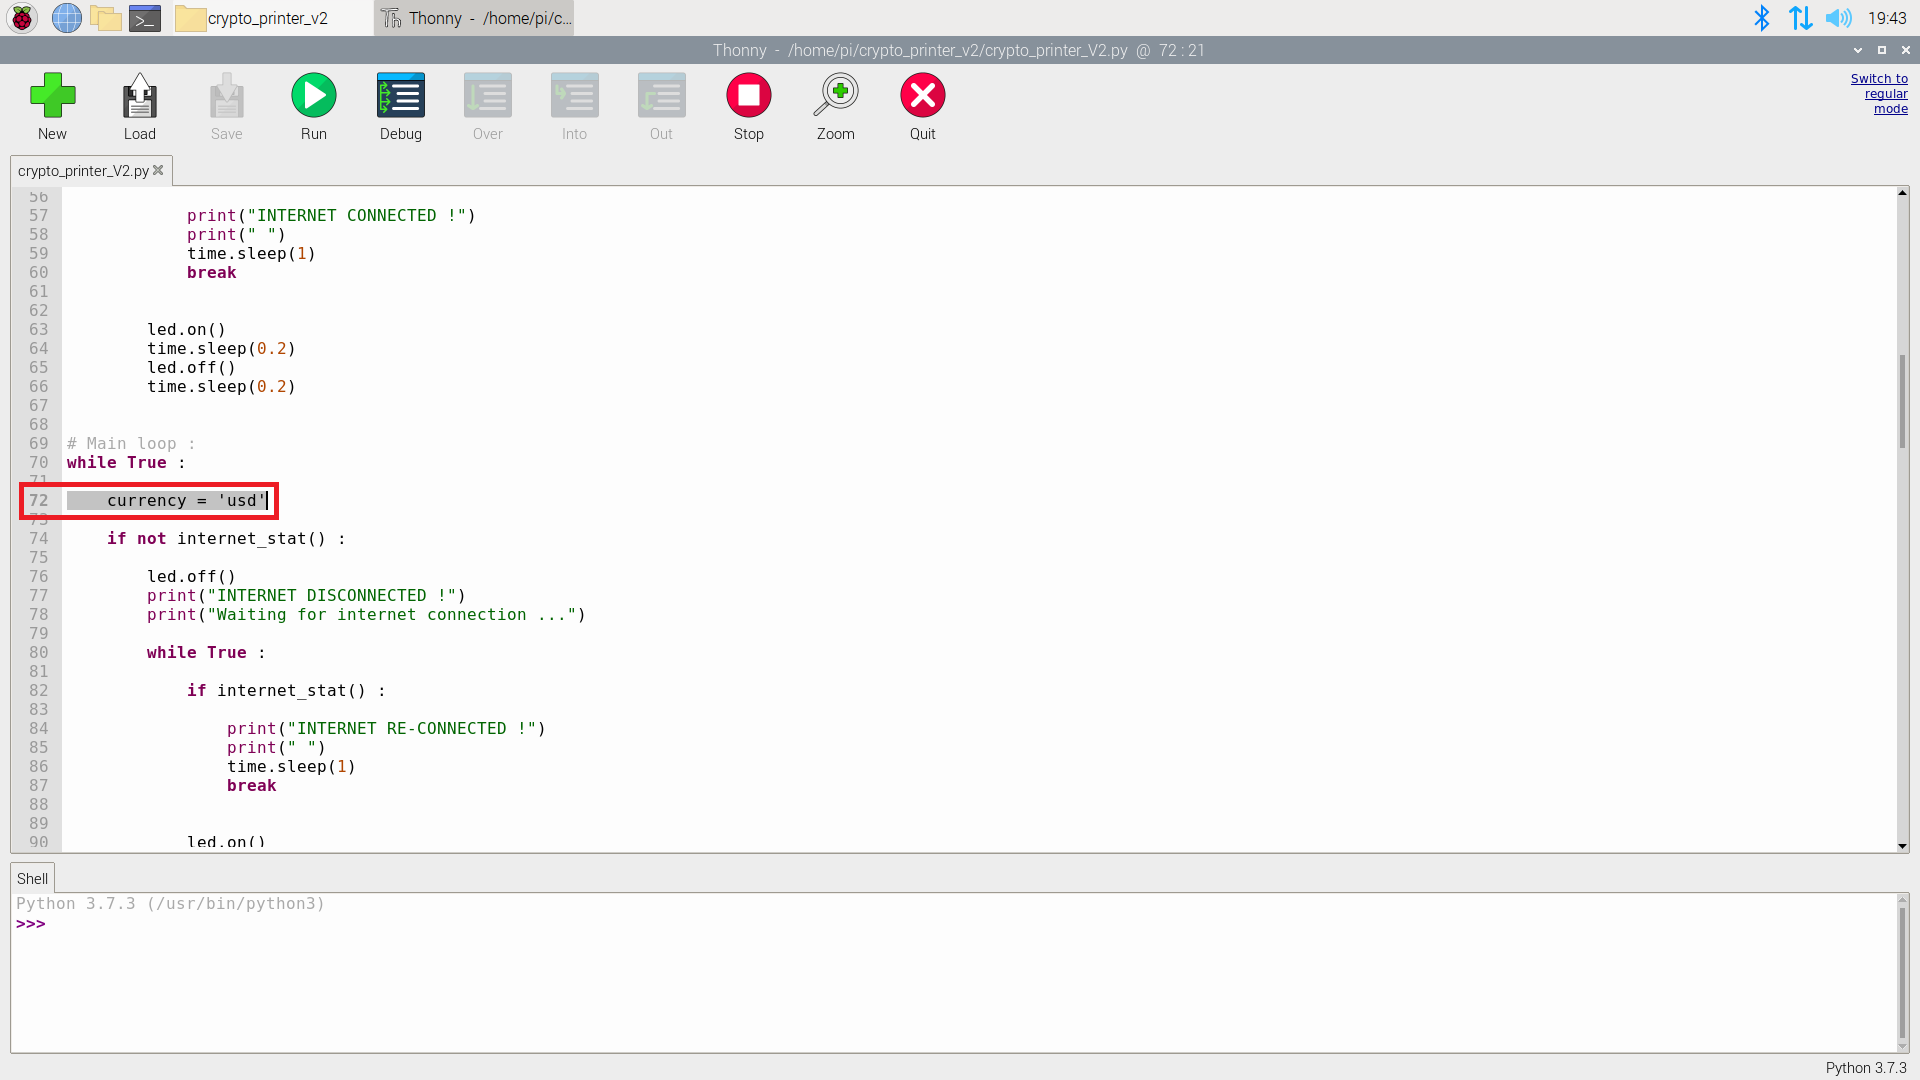Open the volume control in tray

(x=1838, y=18)
